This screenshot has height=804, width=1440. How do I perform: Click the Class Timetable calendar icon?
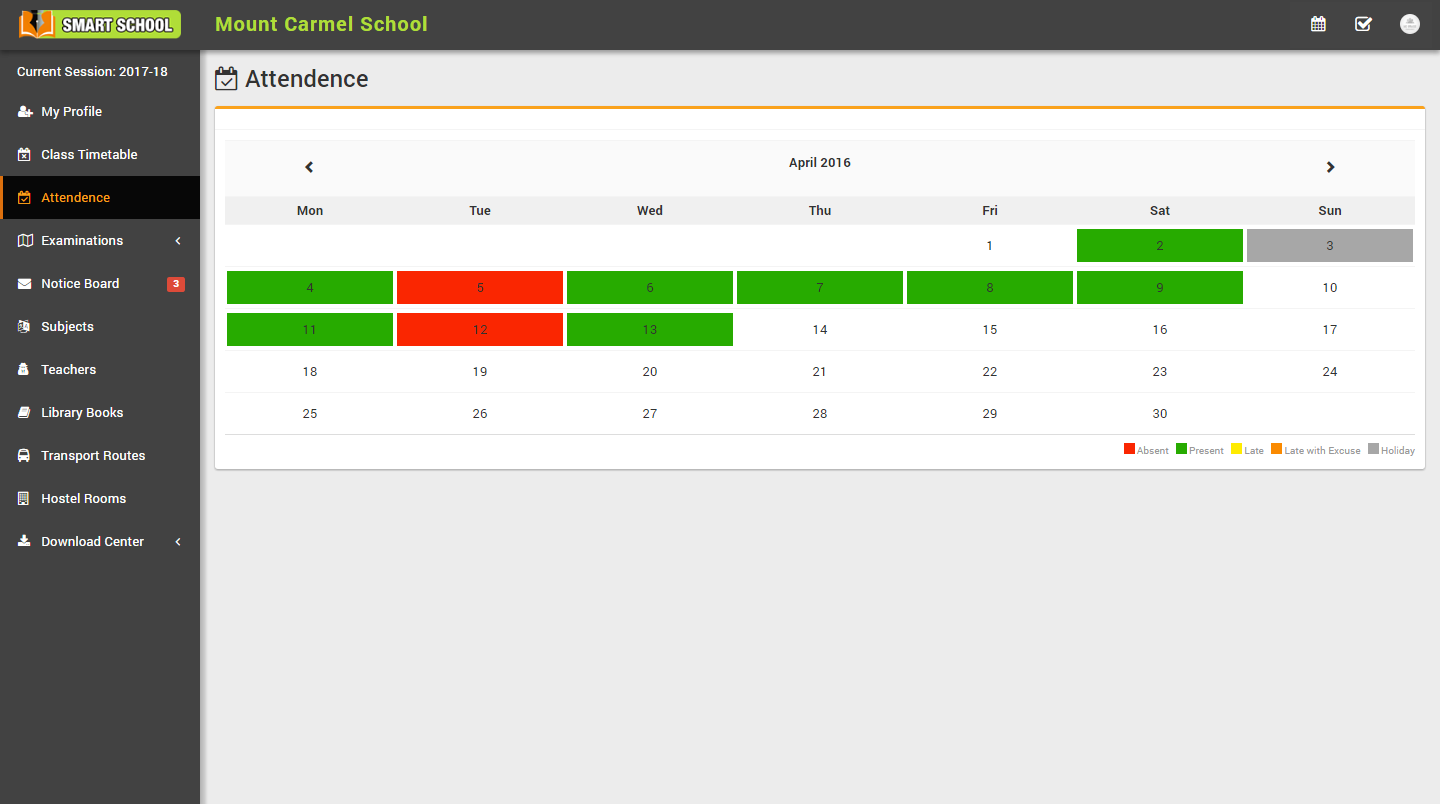25,155
